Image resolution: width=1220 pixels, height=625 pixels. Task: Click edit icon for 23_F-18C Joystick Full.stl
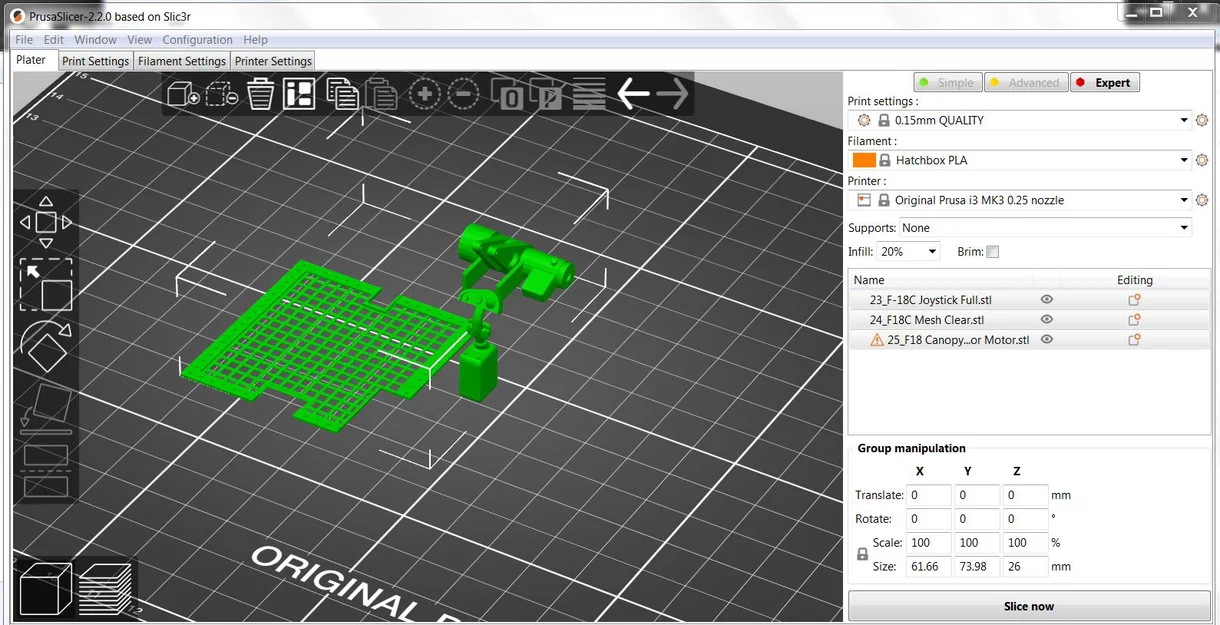pyautogui.click(x=1134, y=300)
